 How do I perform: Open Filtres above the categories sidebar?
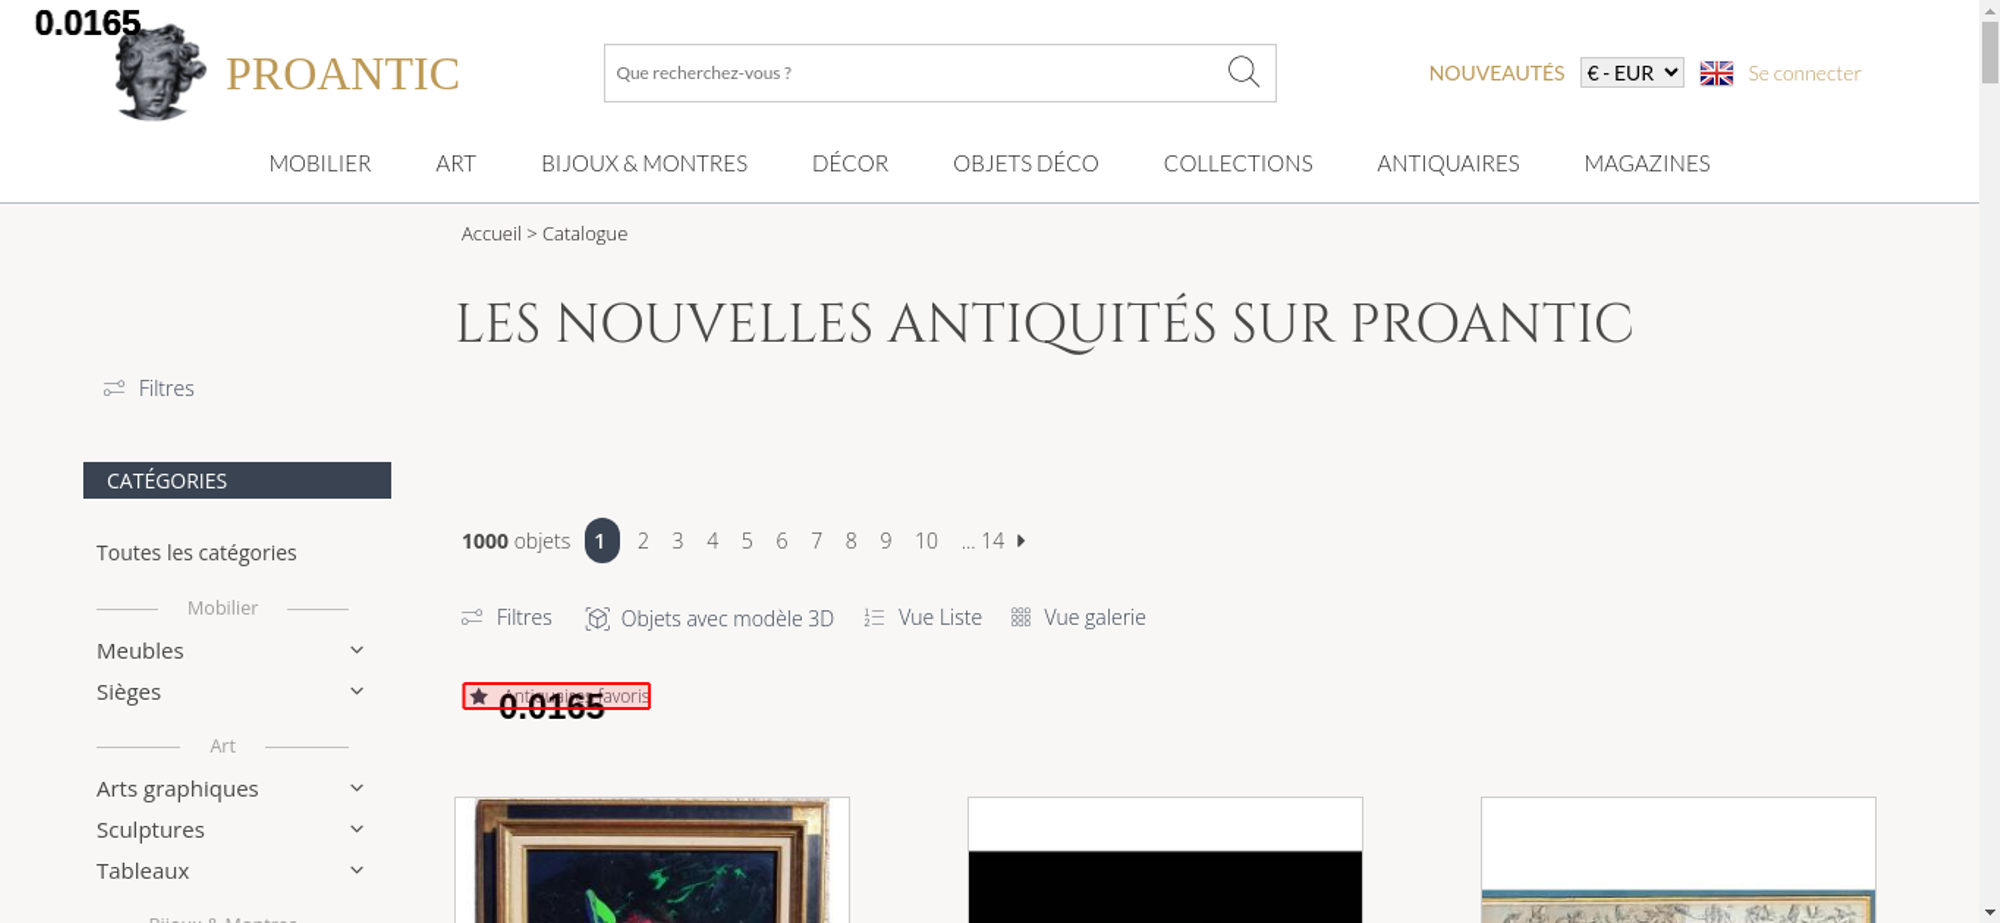pos(149,388)
